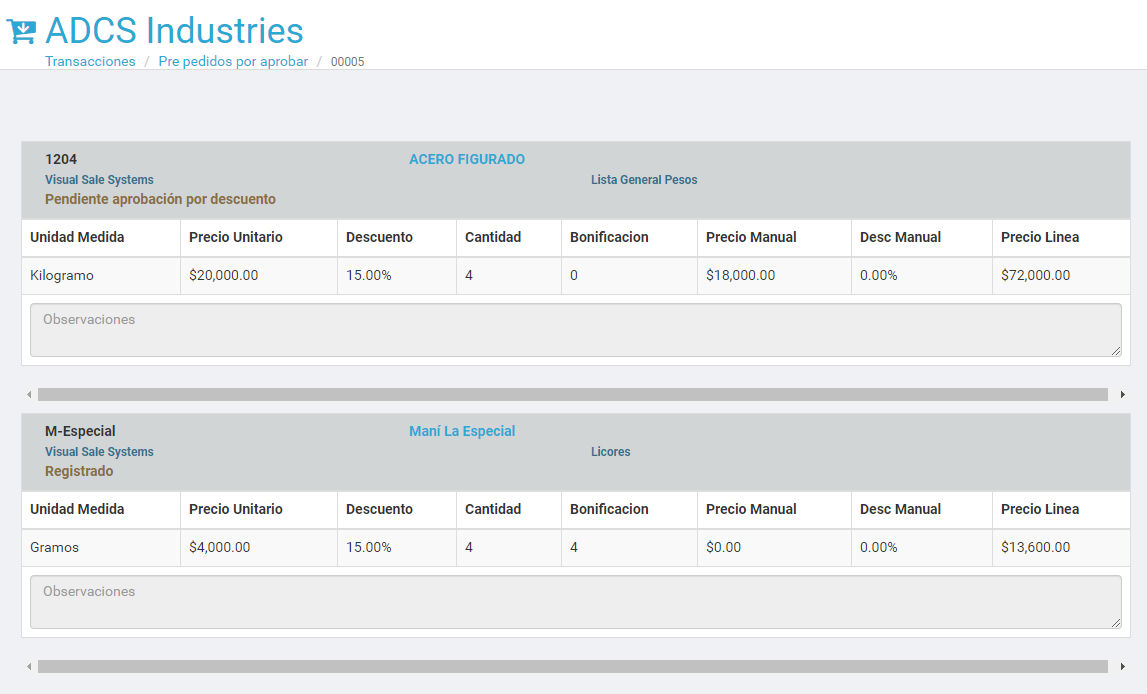Screen dimensions: 1147x694
Task: Click Visual Sale Systems under M-Especial
Action: point(99,452)
